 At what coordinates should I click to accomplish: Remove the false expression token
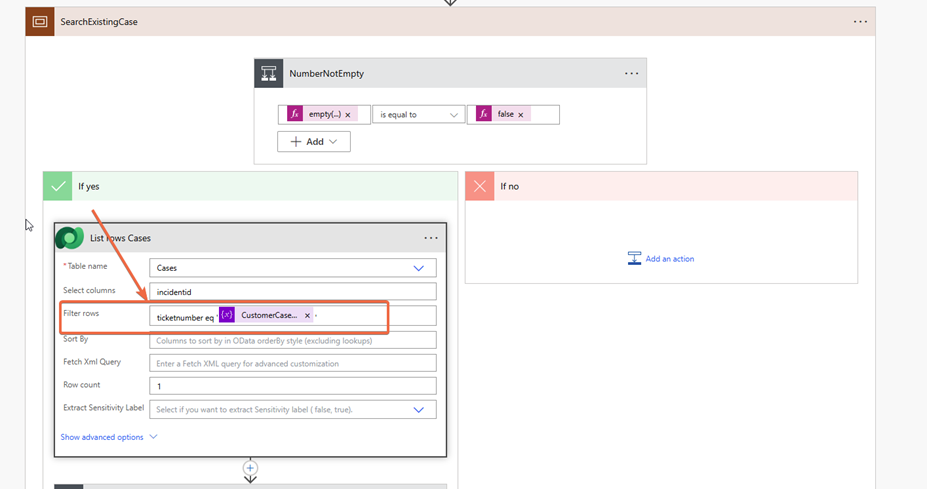tap(521, 115)
